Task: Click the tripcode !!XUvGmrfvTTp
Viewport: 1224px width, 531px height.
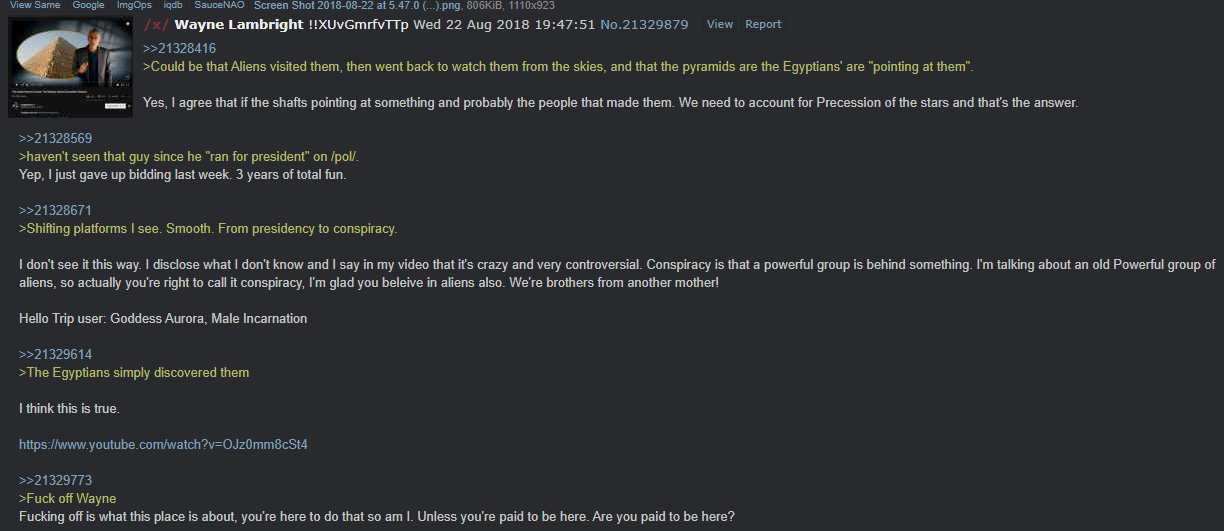Action: (x=359, y=24)
